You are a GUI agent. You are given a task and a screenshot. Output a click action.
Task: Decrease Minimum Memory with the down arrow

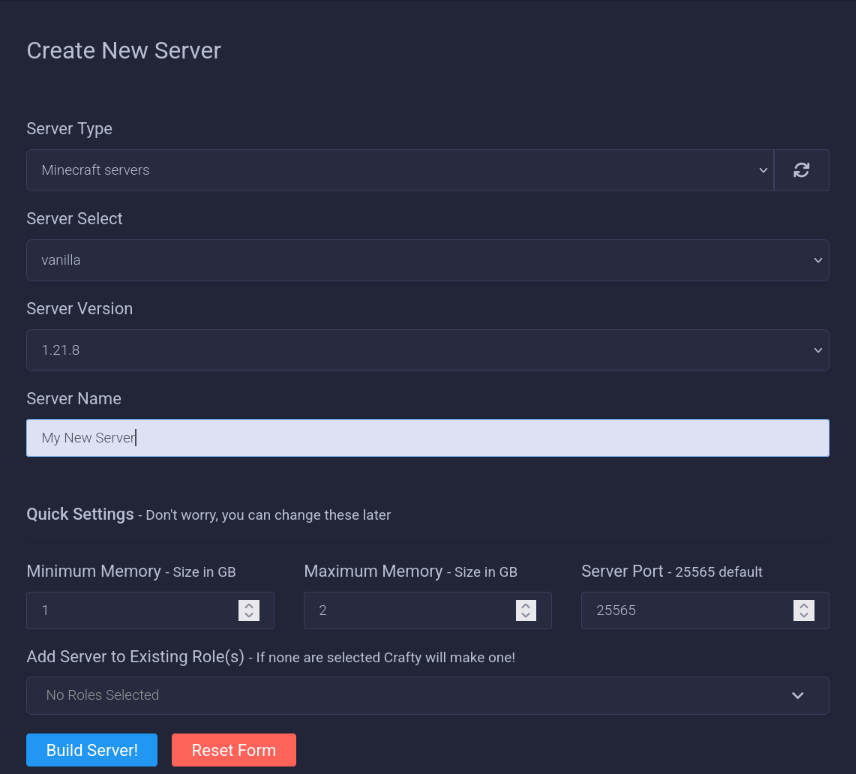[249, 615]
